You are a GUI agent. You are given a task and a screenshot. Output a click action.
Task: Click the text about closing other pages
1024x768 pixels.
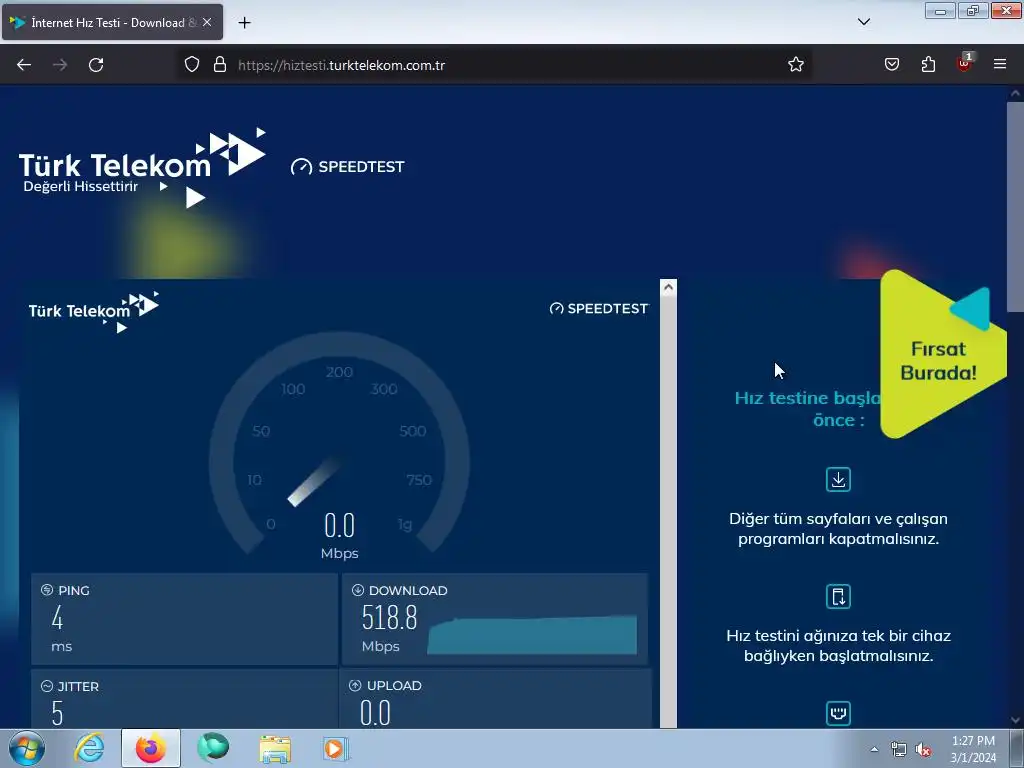(839, 528)
